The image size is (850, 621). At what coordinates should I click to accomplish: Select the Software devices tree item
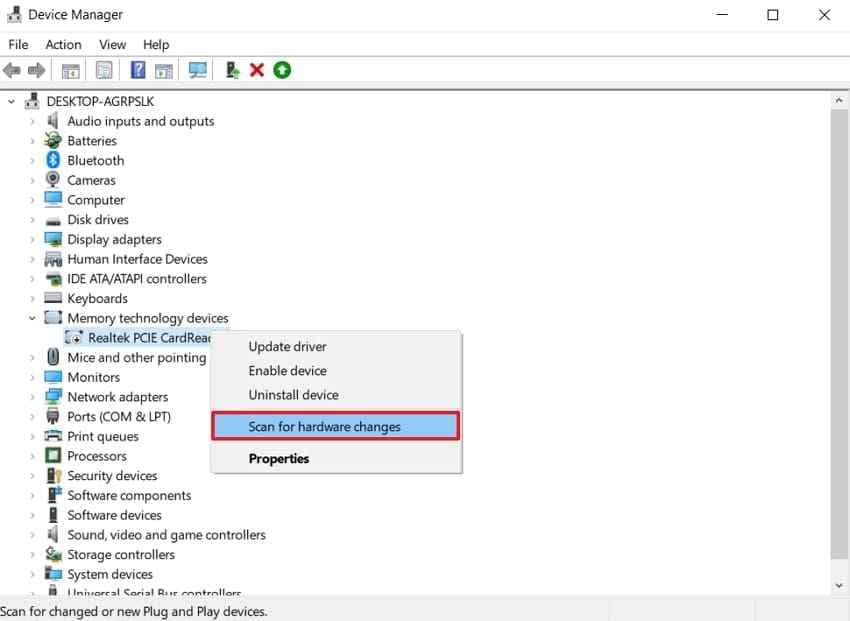[x=114, y=515]
